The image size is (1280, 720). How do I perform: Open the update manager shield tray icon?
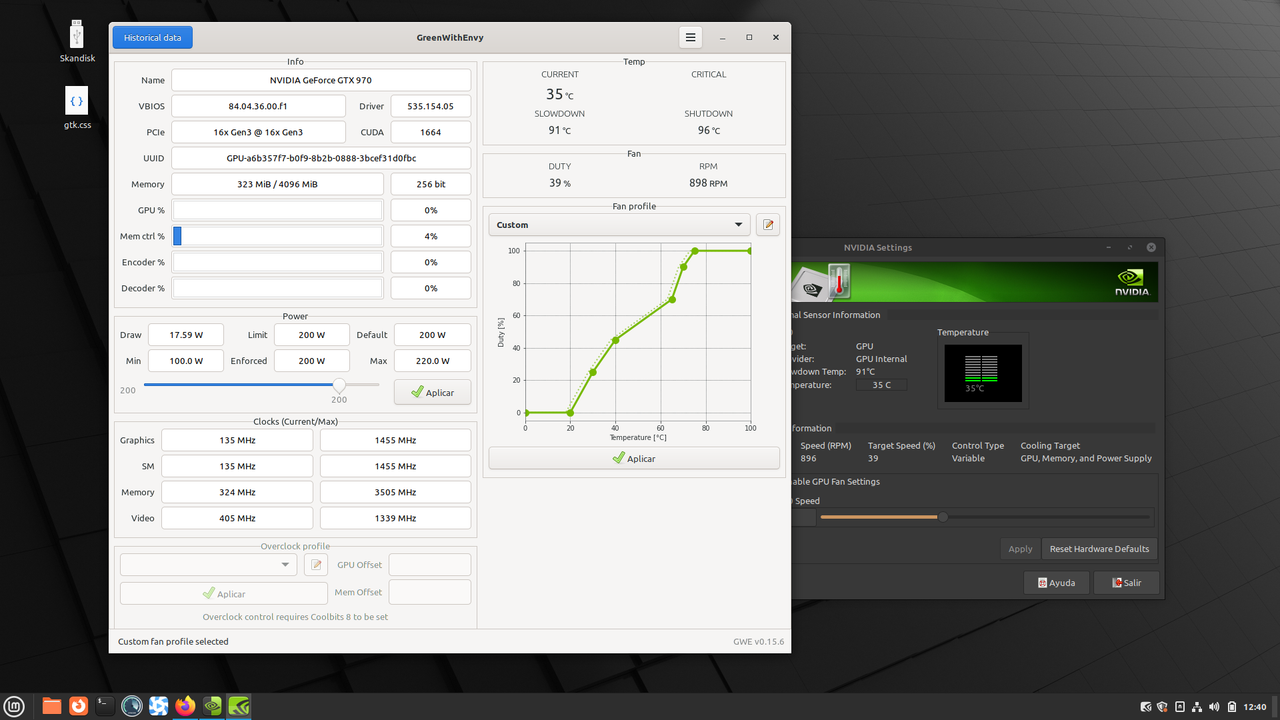pyautogui.click(x=1163, y=707)
